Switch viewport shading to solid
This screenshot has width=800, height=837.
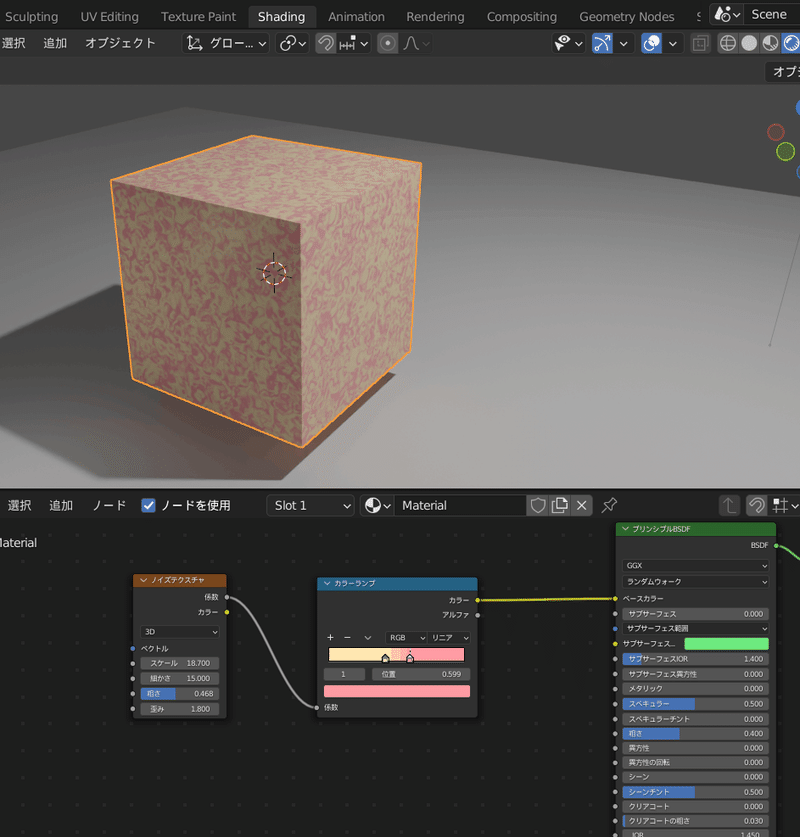(x=749, y=43)
